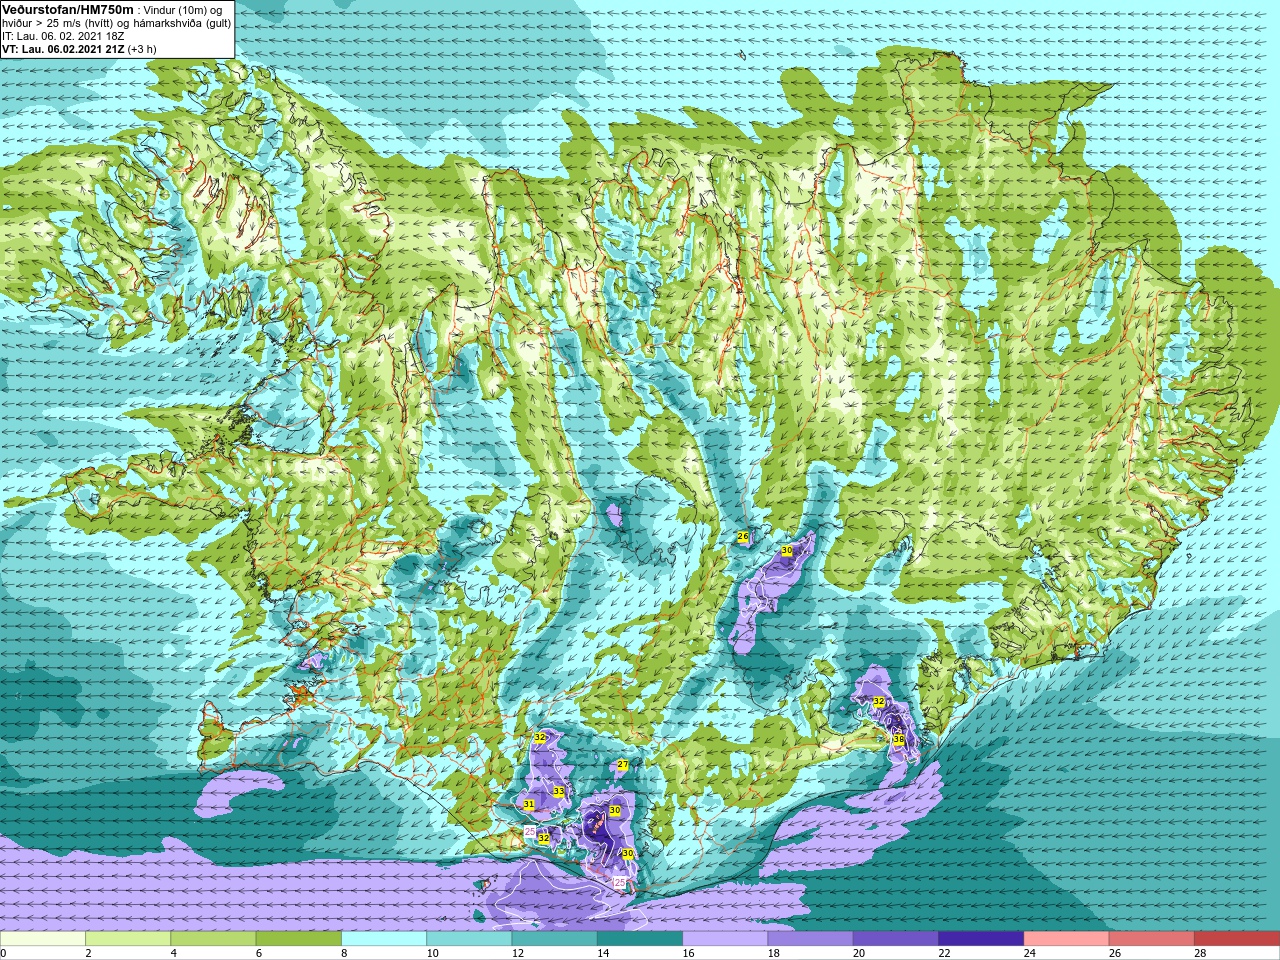Click the 14–16 m/s dark teal legend swatch
The height and width of the screenshot is (960, 1280).
[x=640, y=939]
